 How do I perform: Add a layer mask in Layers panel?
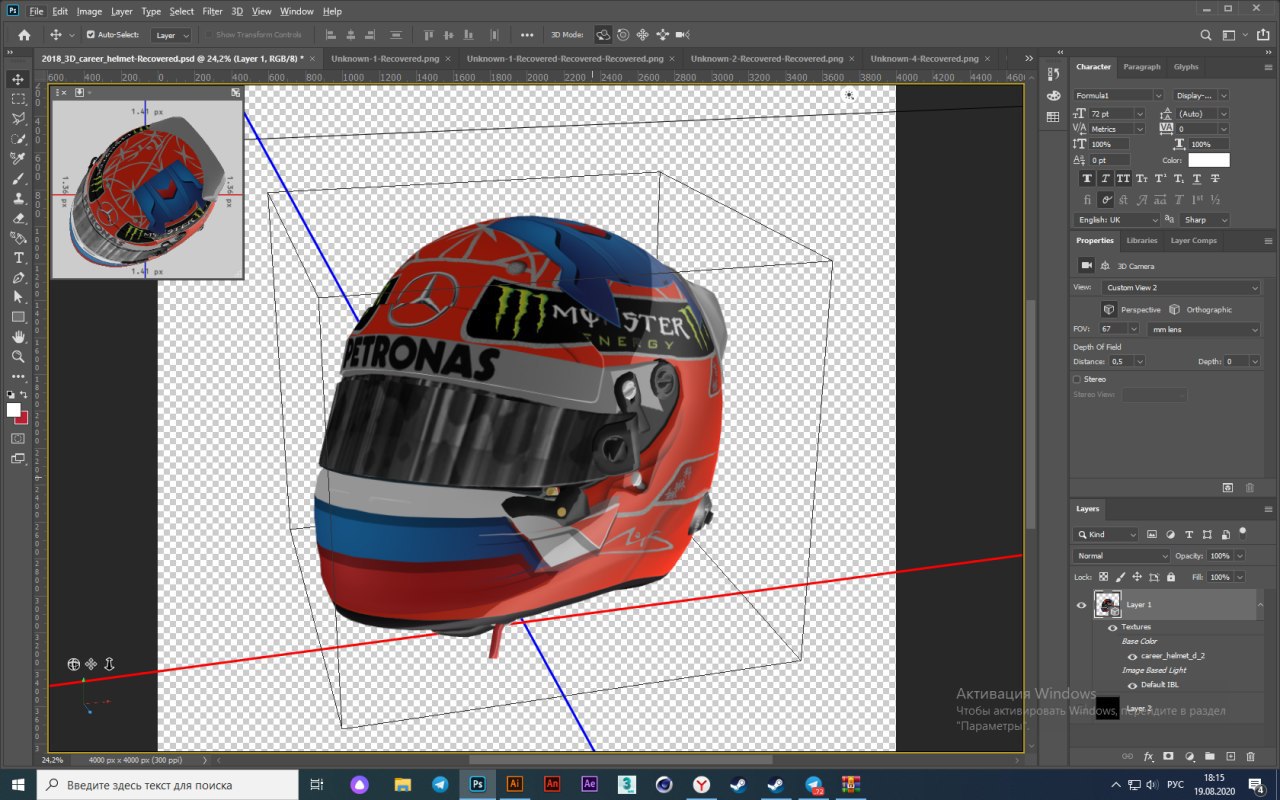point(1169,757)
